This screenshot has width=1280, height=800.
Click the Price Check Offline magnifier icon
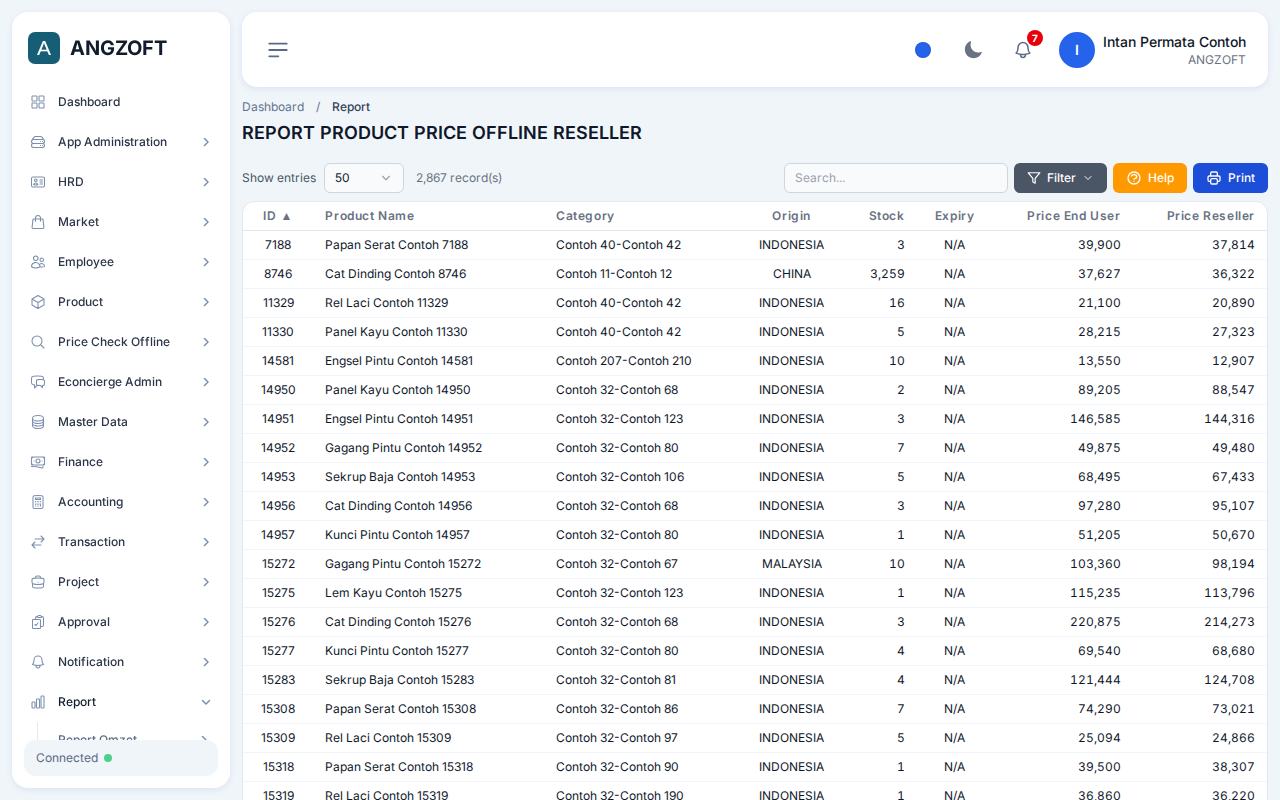pos(38,342)
